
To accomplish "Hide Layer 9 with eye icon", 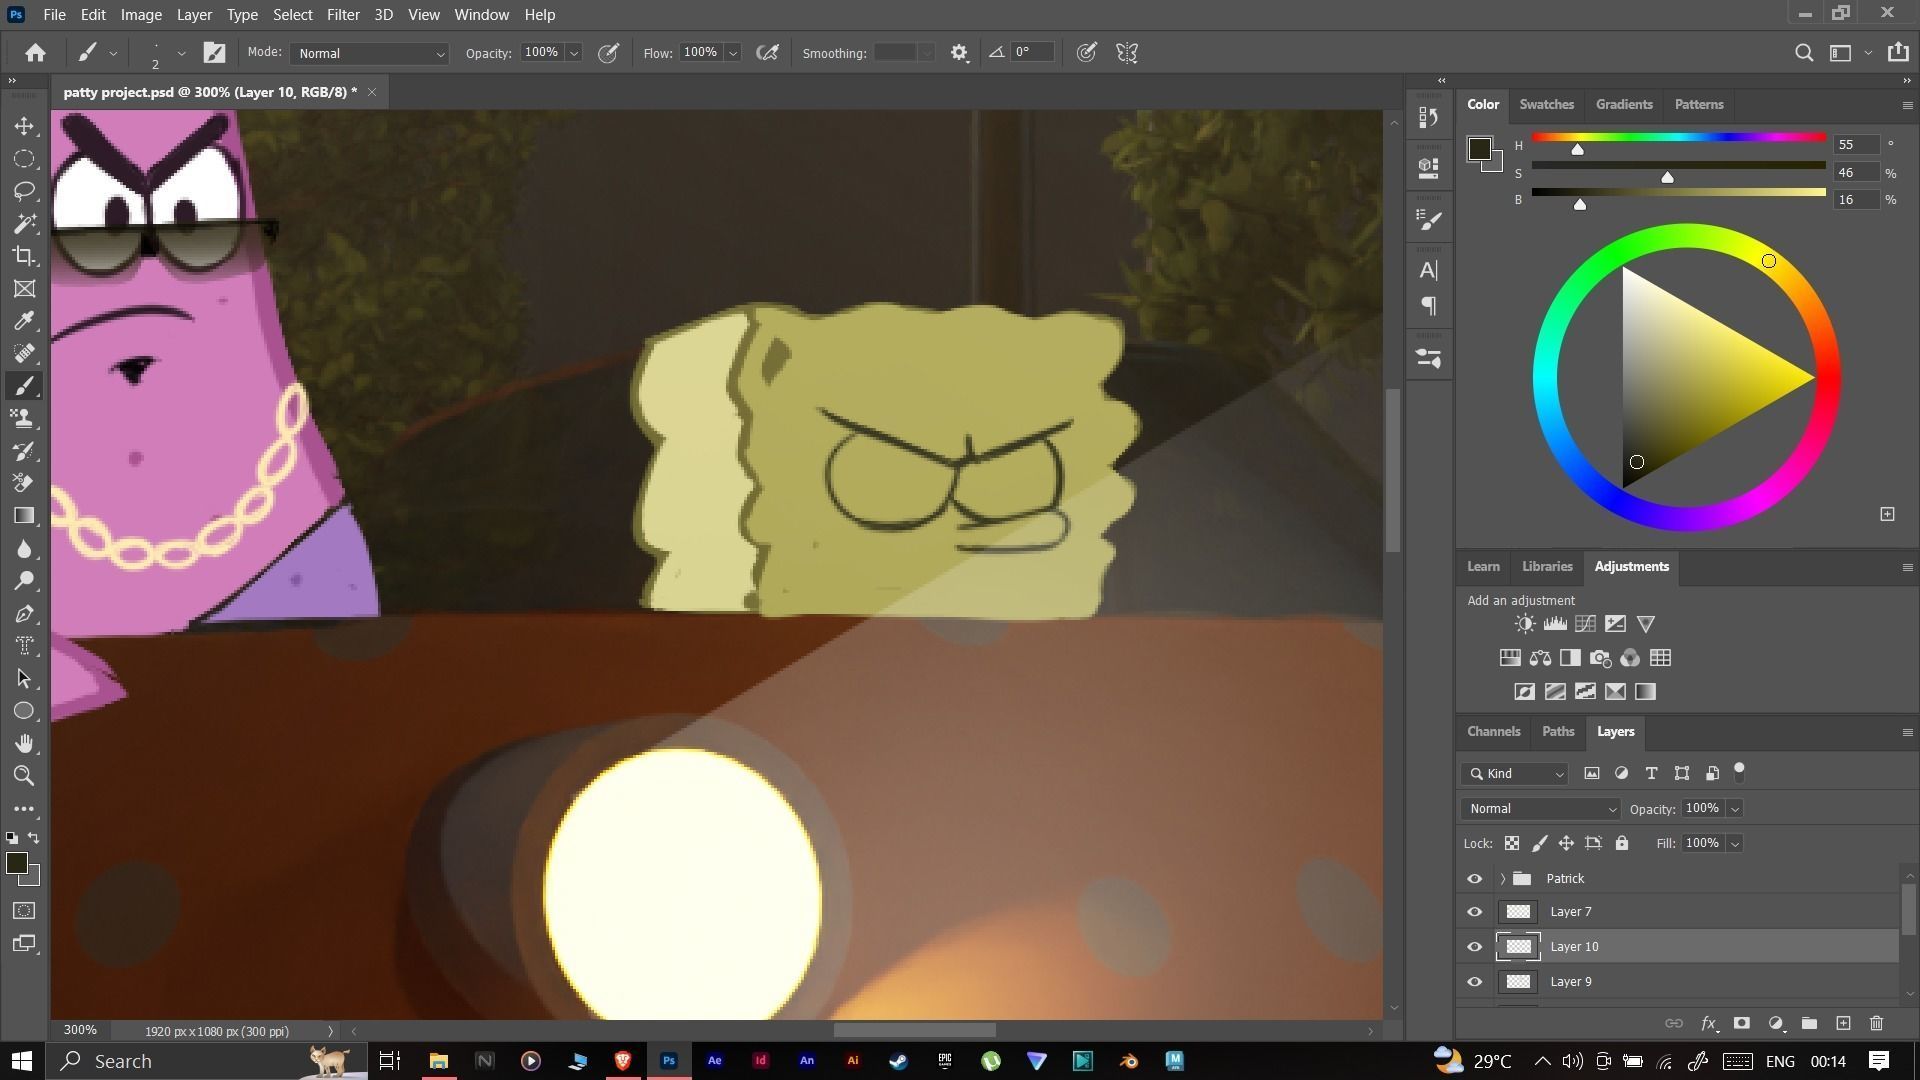I will click(1475, 982).
